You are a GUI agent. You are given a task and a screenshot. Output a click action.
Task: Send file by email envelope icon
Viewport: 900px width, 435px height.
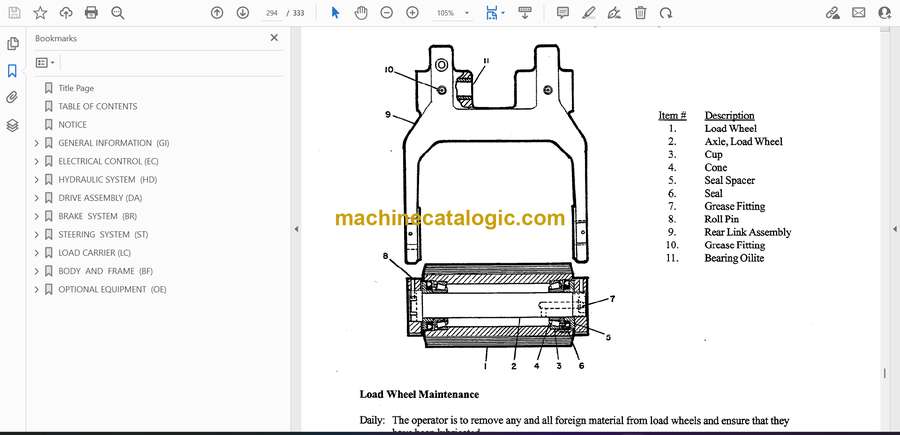tap(859, 13)
